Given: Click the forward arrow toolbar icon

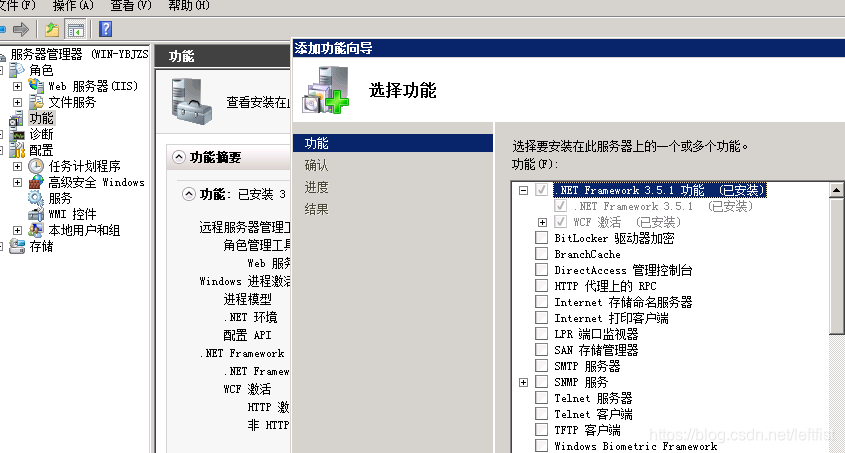Looking at the screenshot, I should click(20, 29).
